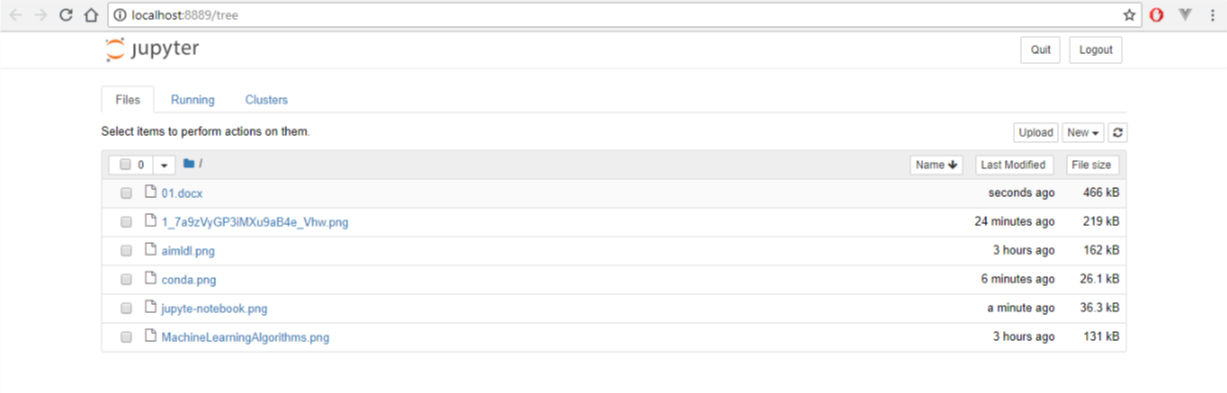Reload the browser page
Viewport: 1227px width, 393px height.
[65, 15]
